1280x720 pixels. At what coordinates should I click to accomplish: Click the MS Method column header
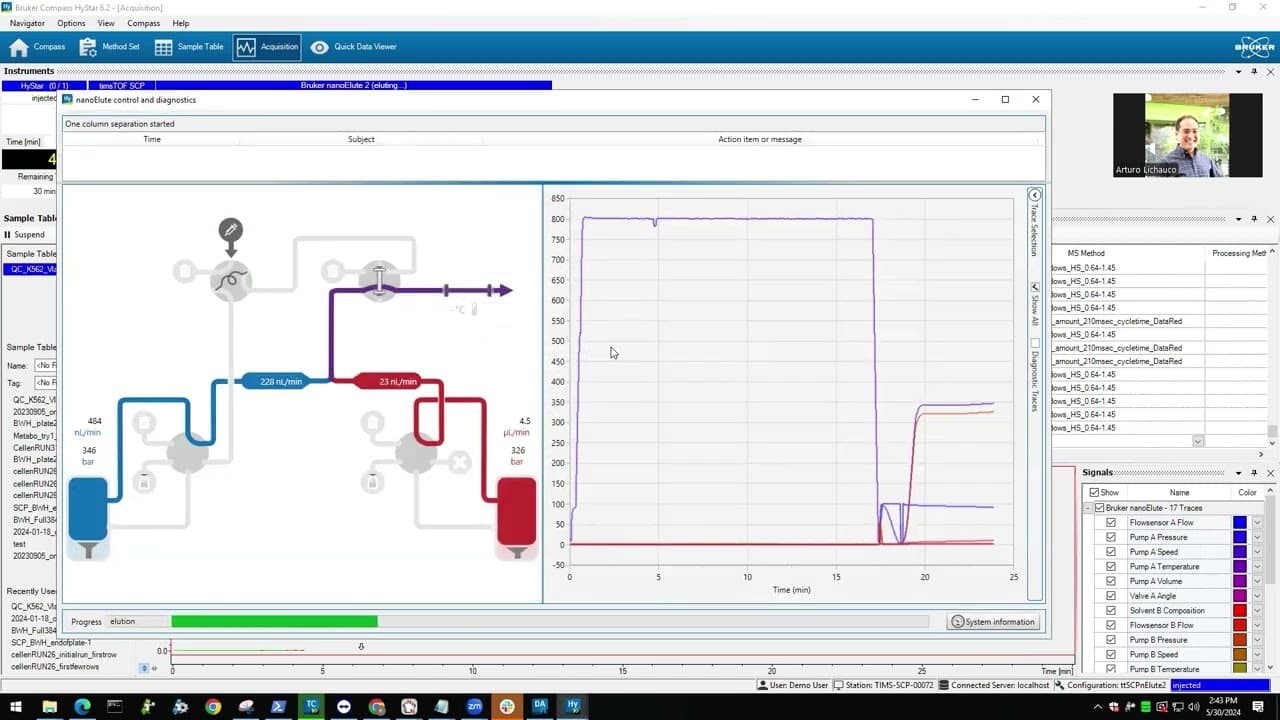point(1086,253)
